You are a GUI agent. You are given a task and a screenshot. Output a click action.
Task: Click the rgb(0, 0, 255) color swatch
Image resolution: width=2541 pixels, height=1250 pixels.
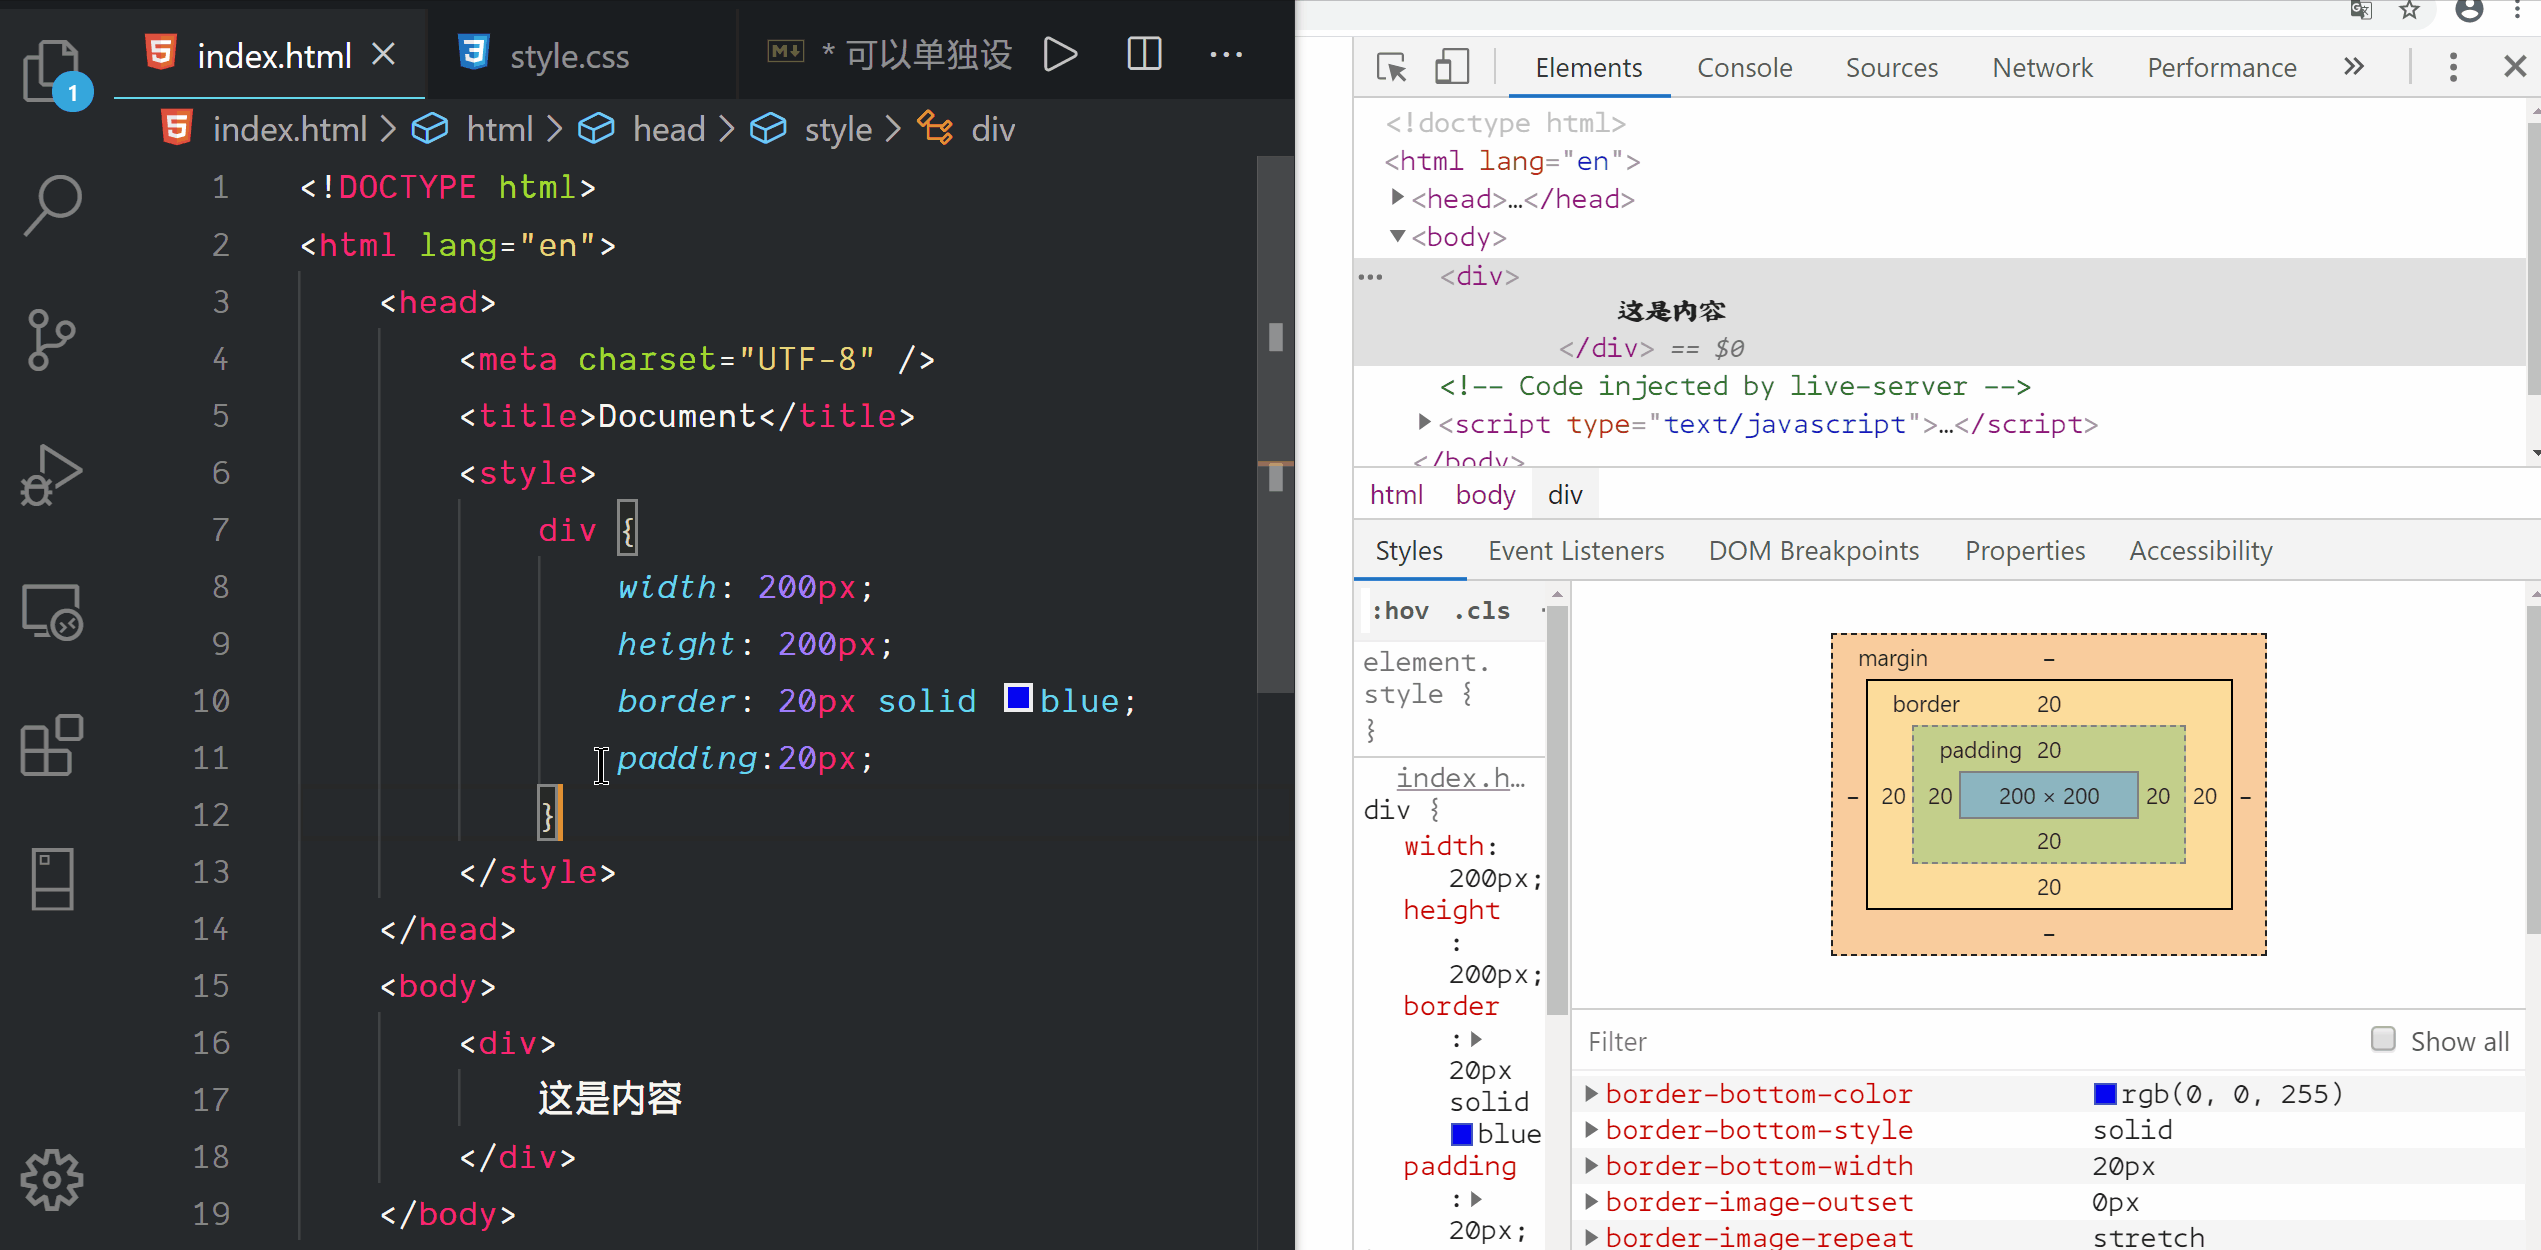(x=2105, y=1094)
